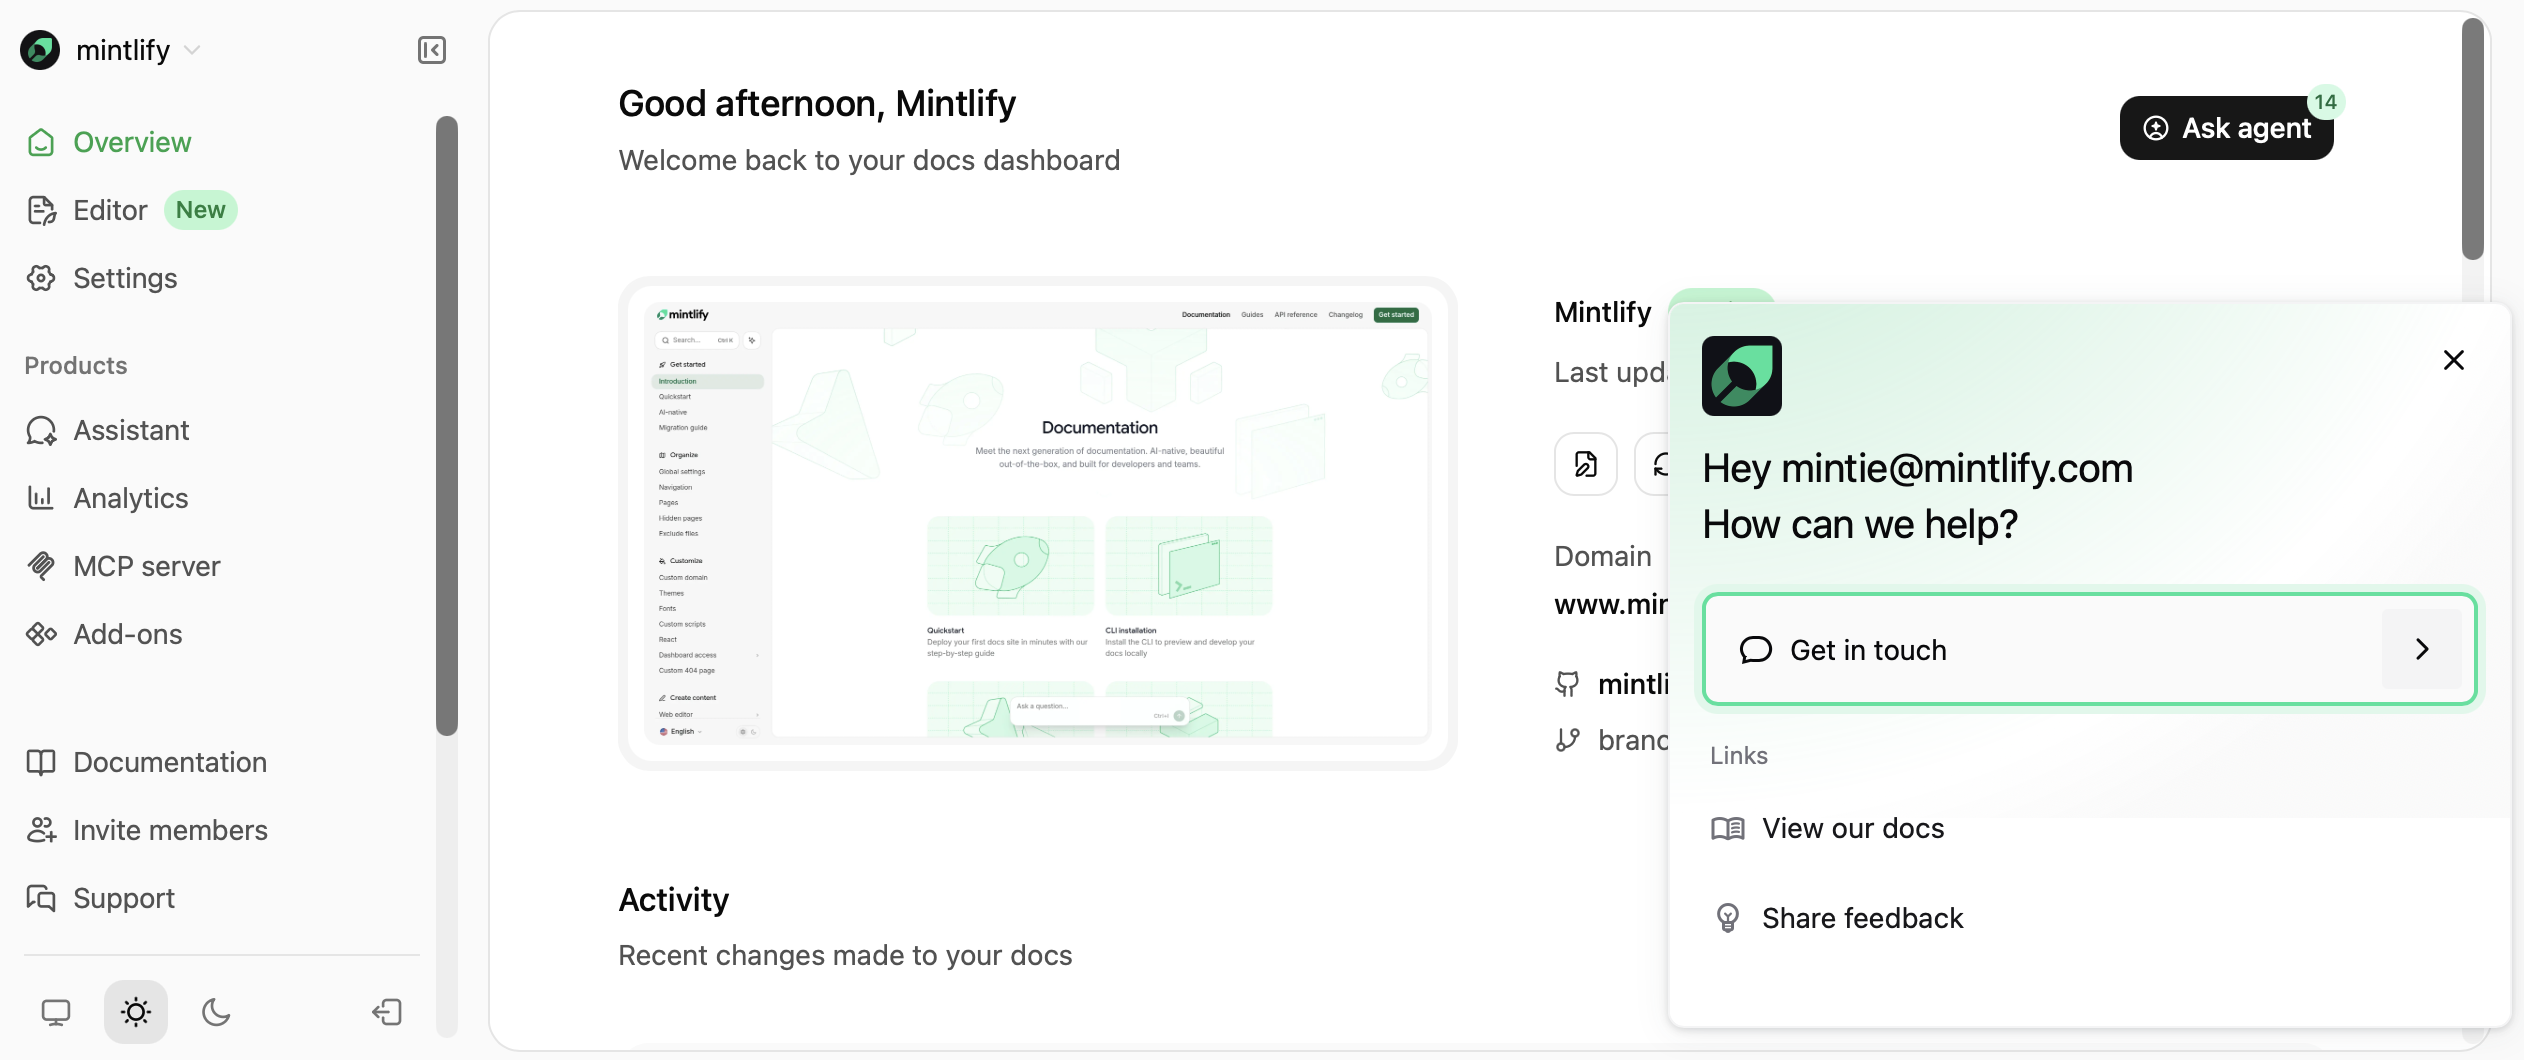This screenshot has height=1060, width=2524.
Task: Enable light mode with the sun icon
Action: [x=136, y=1012]
